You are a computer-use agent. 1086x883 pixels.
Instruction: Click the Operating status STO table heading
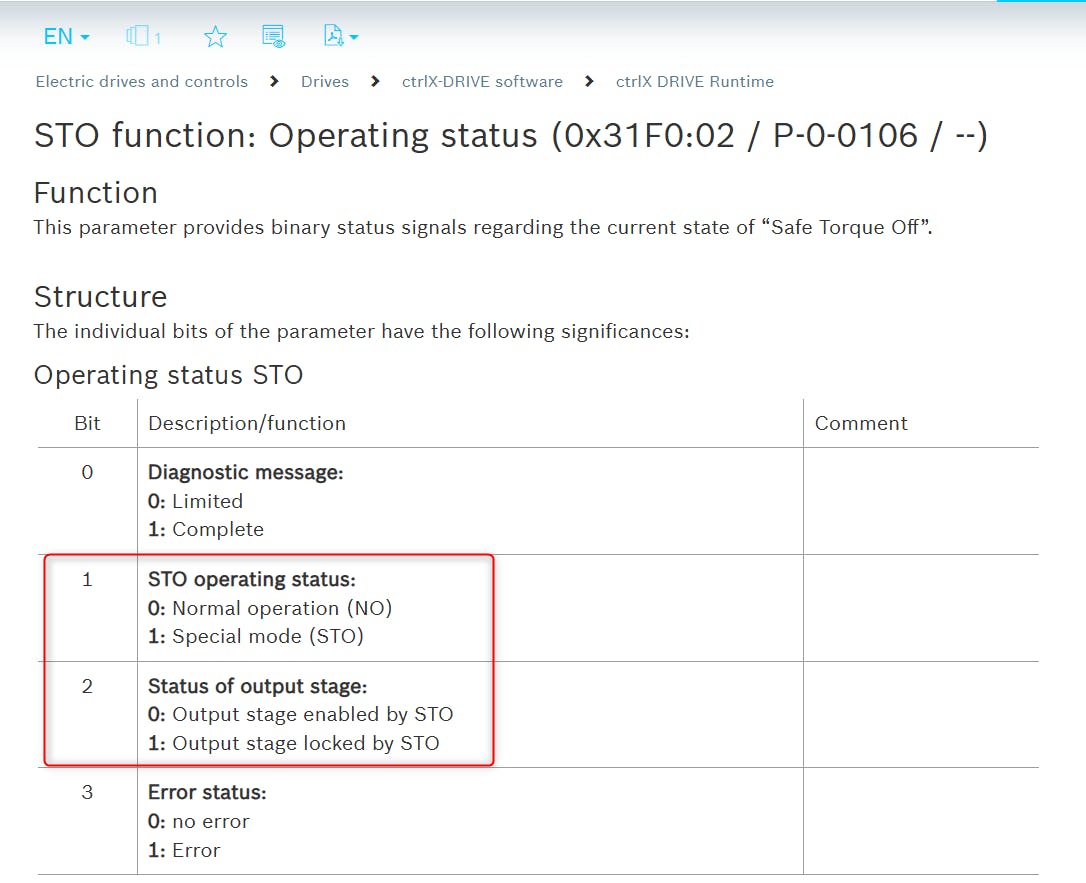(168, 375)
